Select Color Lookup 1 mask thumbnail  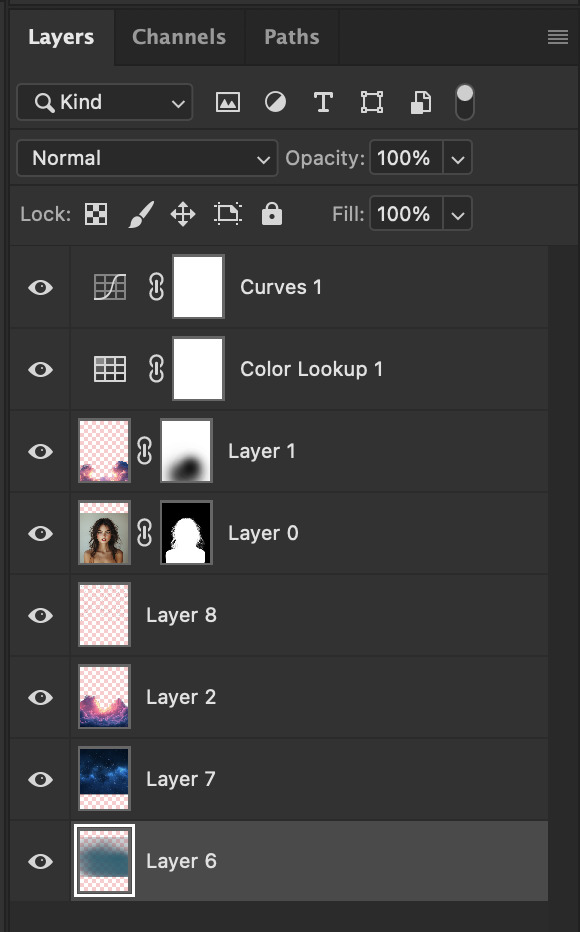click(x=198, y=369)
